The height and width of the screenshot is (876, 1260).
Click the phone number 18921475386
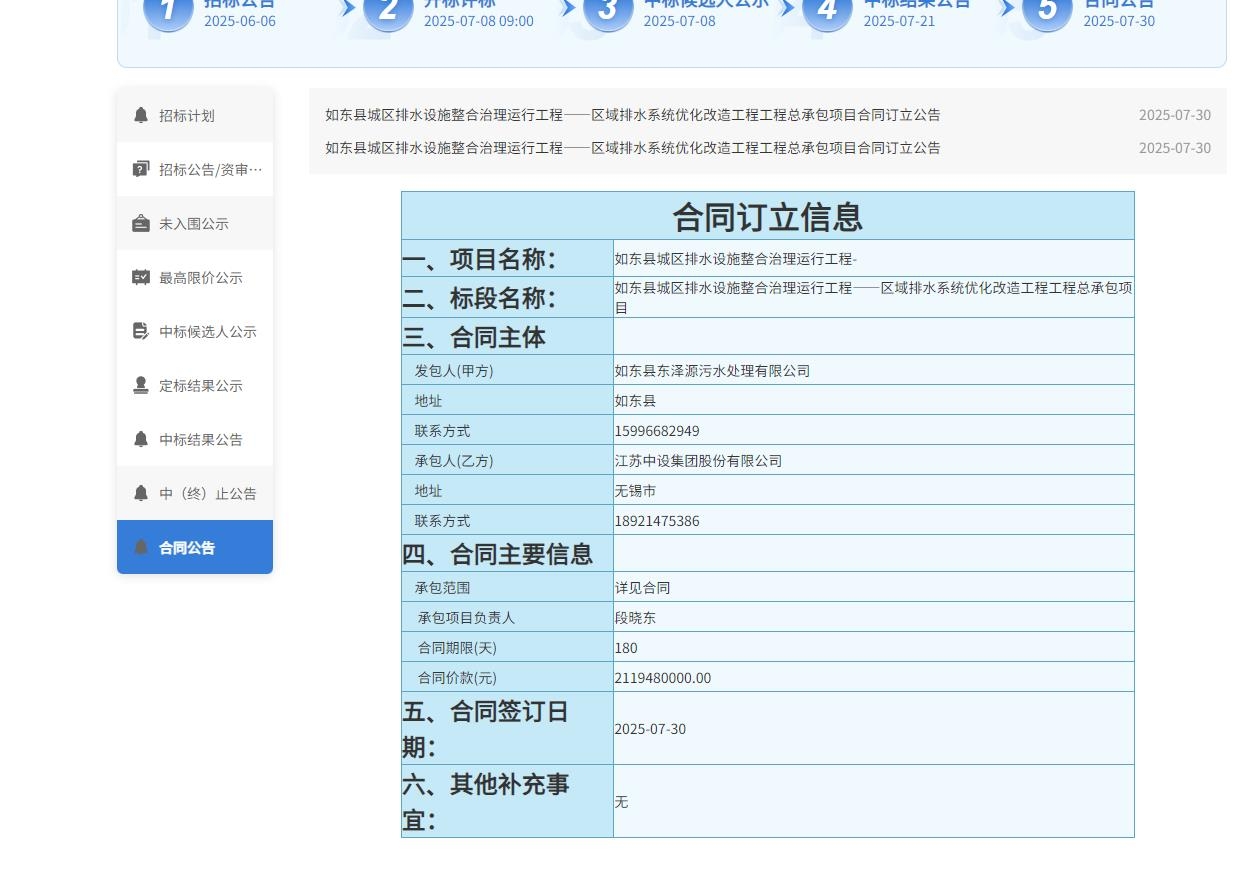[657, 521]
